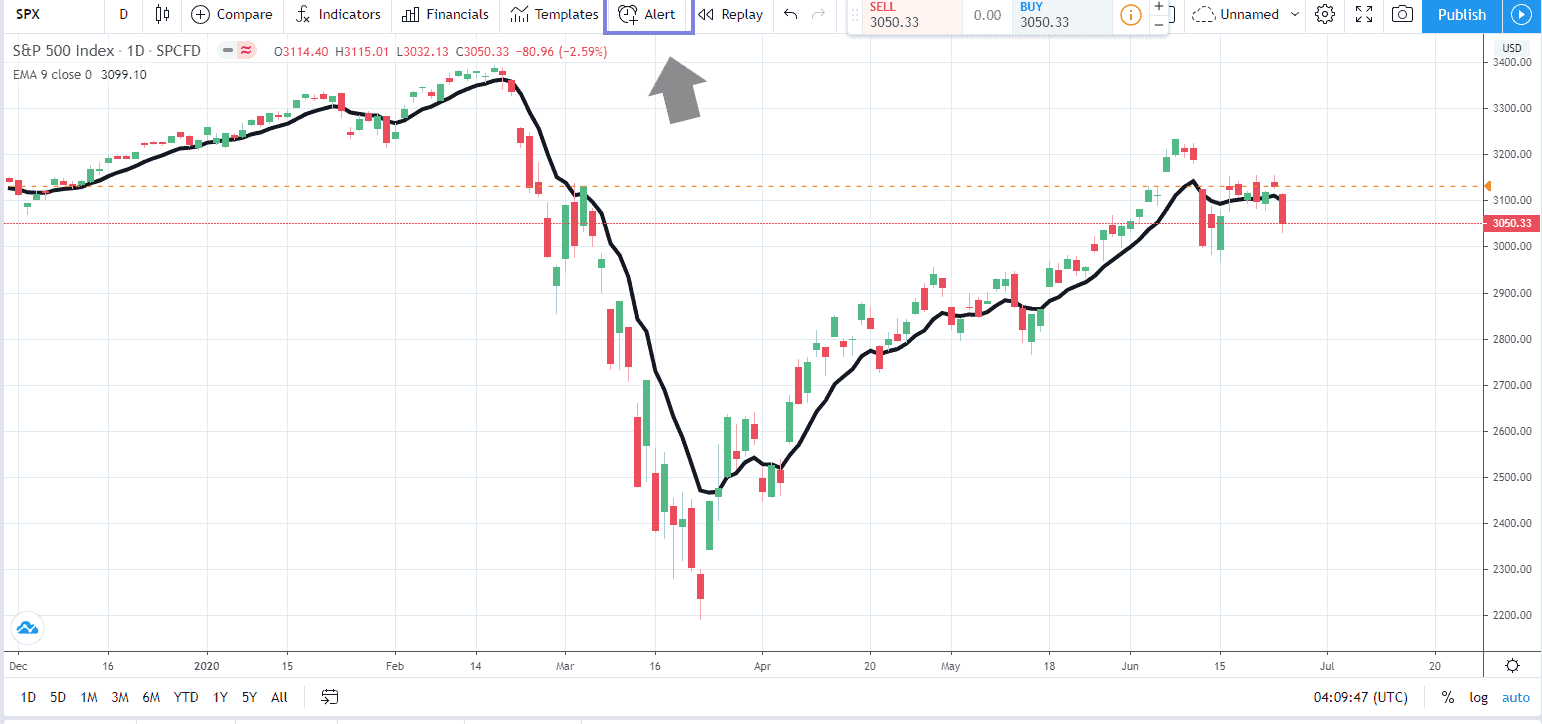The width and height of the screenshot is (1542, 724).
Task: Open the Financials bar-chart menu
Action: coord(445,14)
